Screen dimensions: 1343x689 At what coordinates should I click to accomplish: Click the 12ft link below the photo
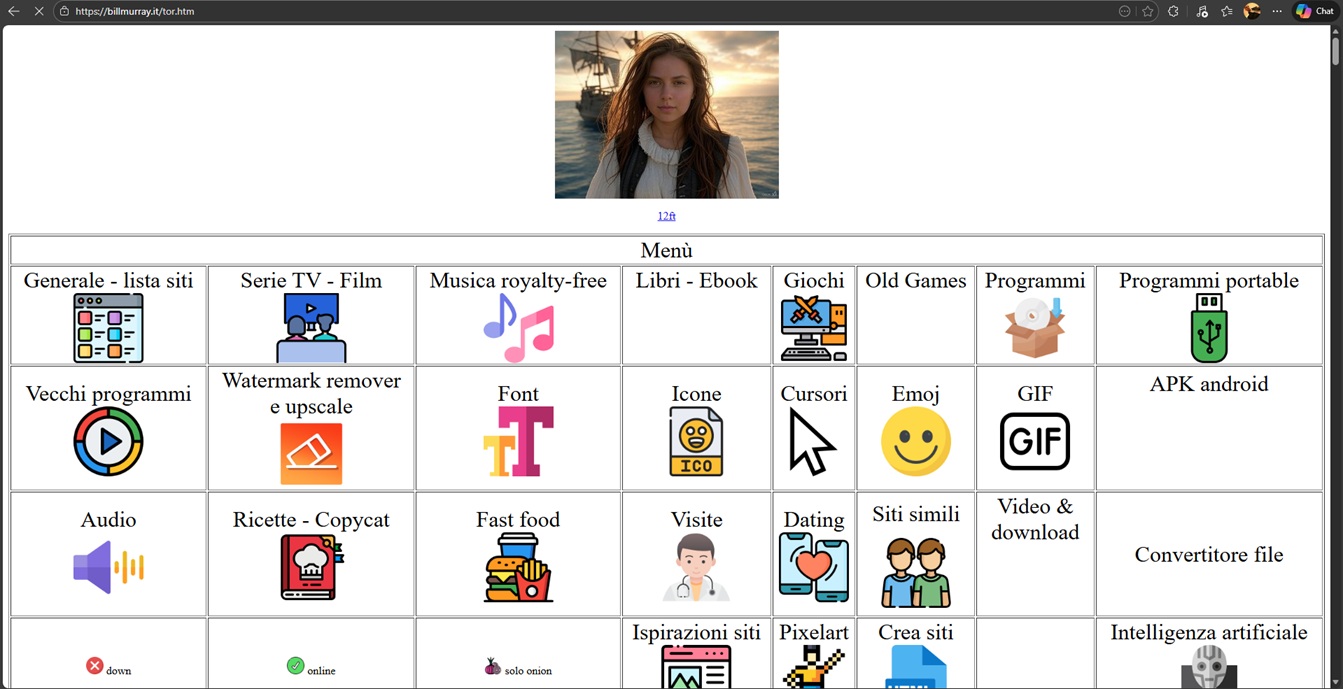coord(666,216)
